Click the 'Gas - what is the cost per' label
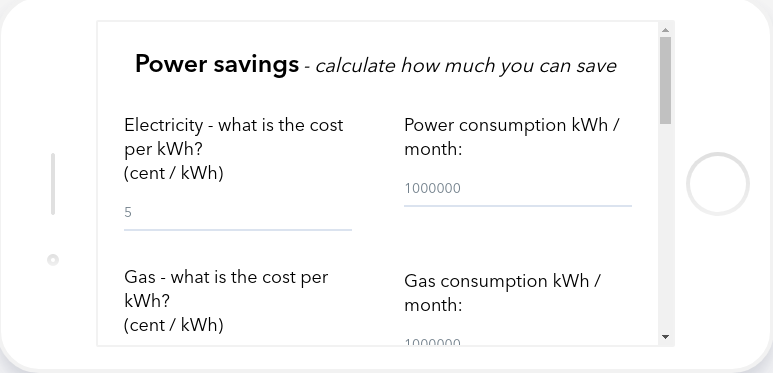 (x=226, y=277)
